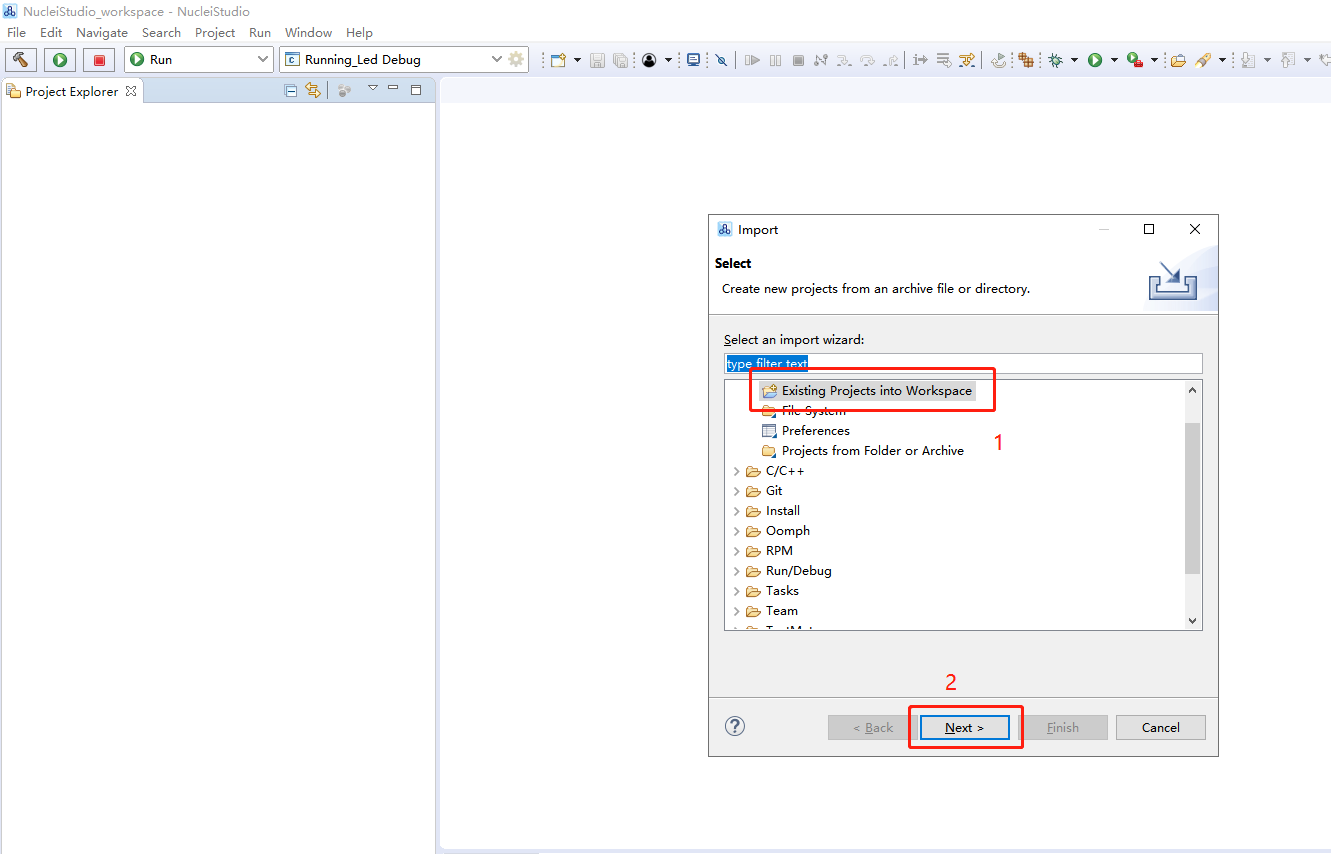This screenshot has height=854, width=1331.
Task: Click the Step Over icon
Action: (867, 60)
